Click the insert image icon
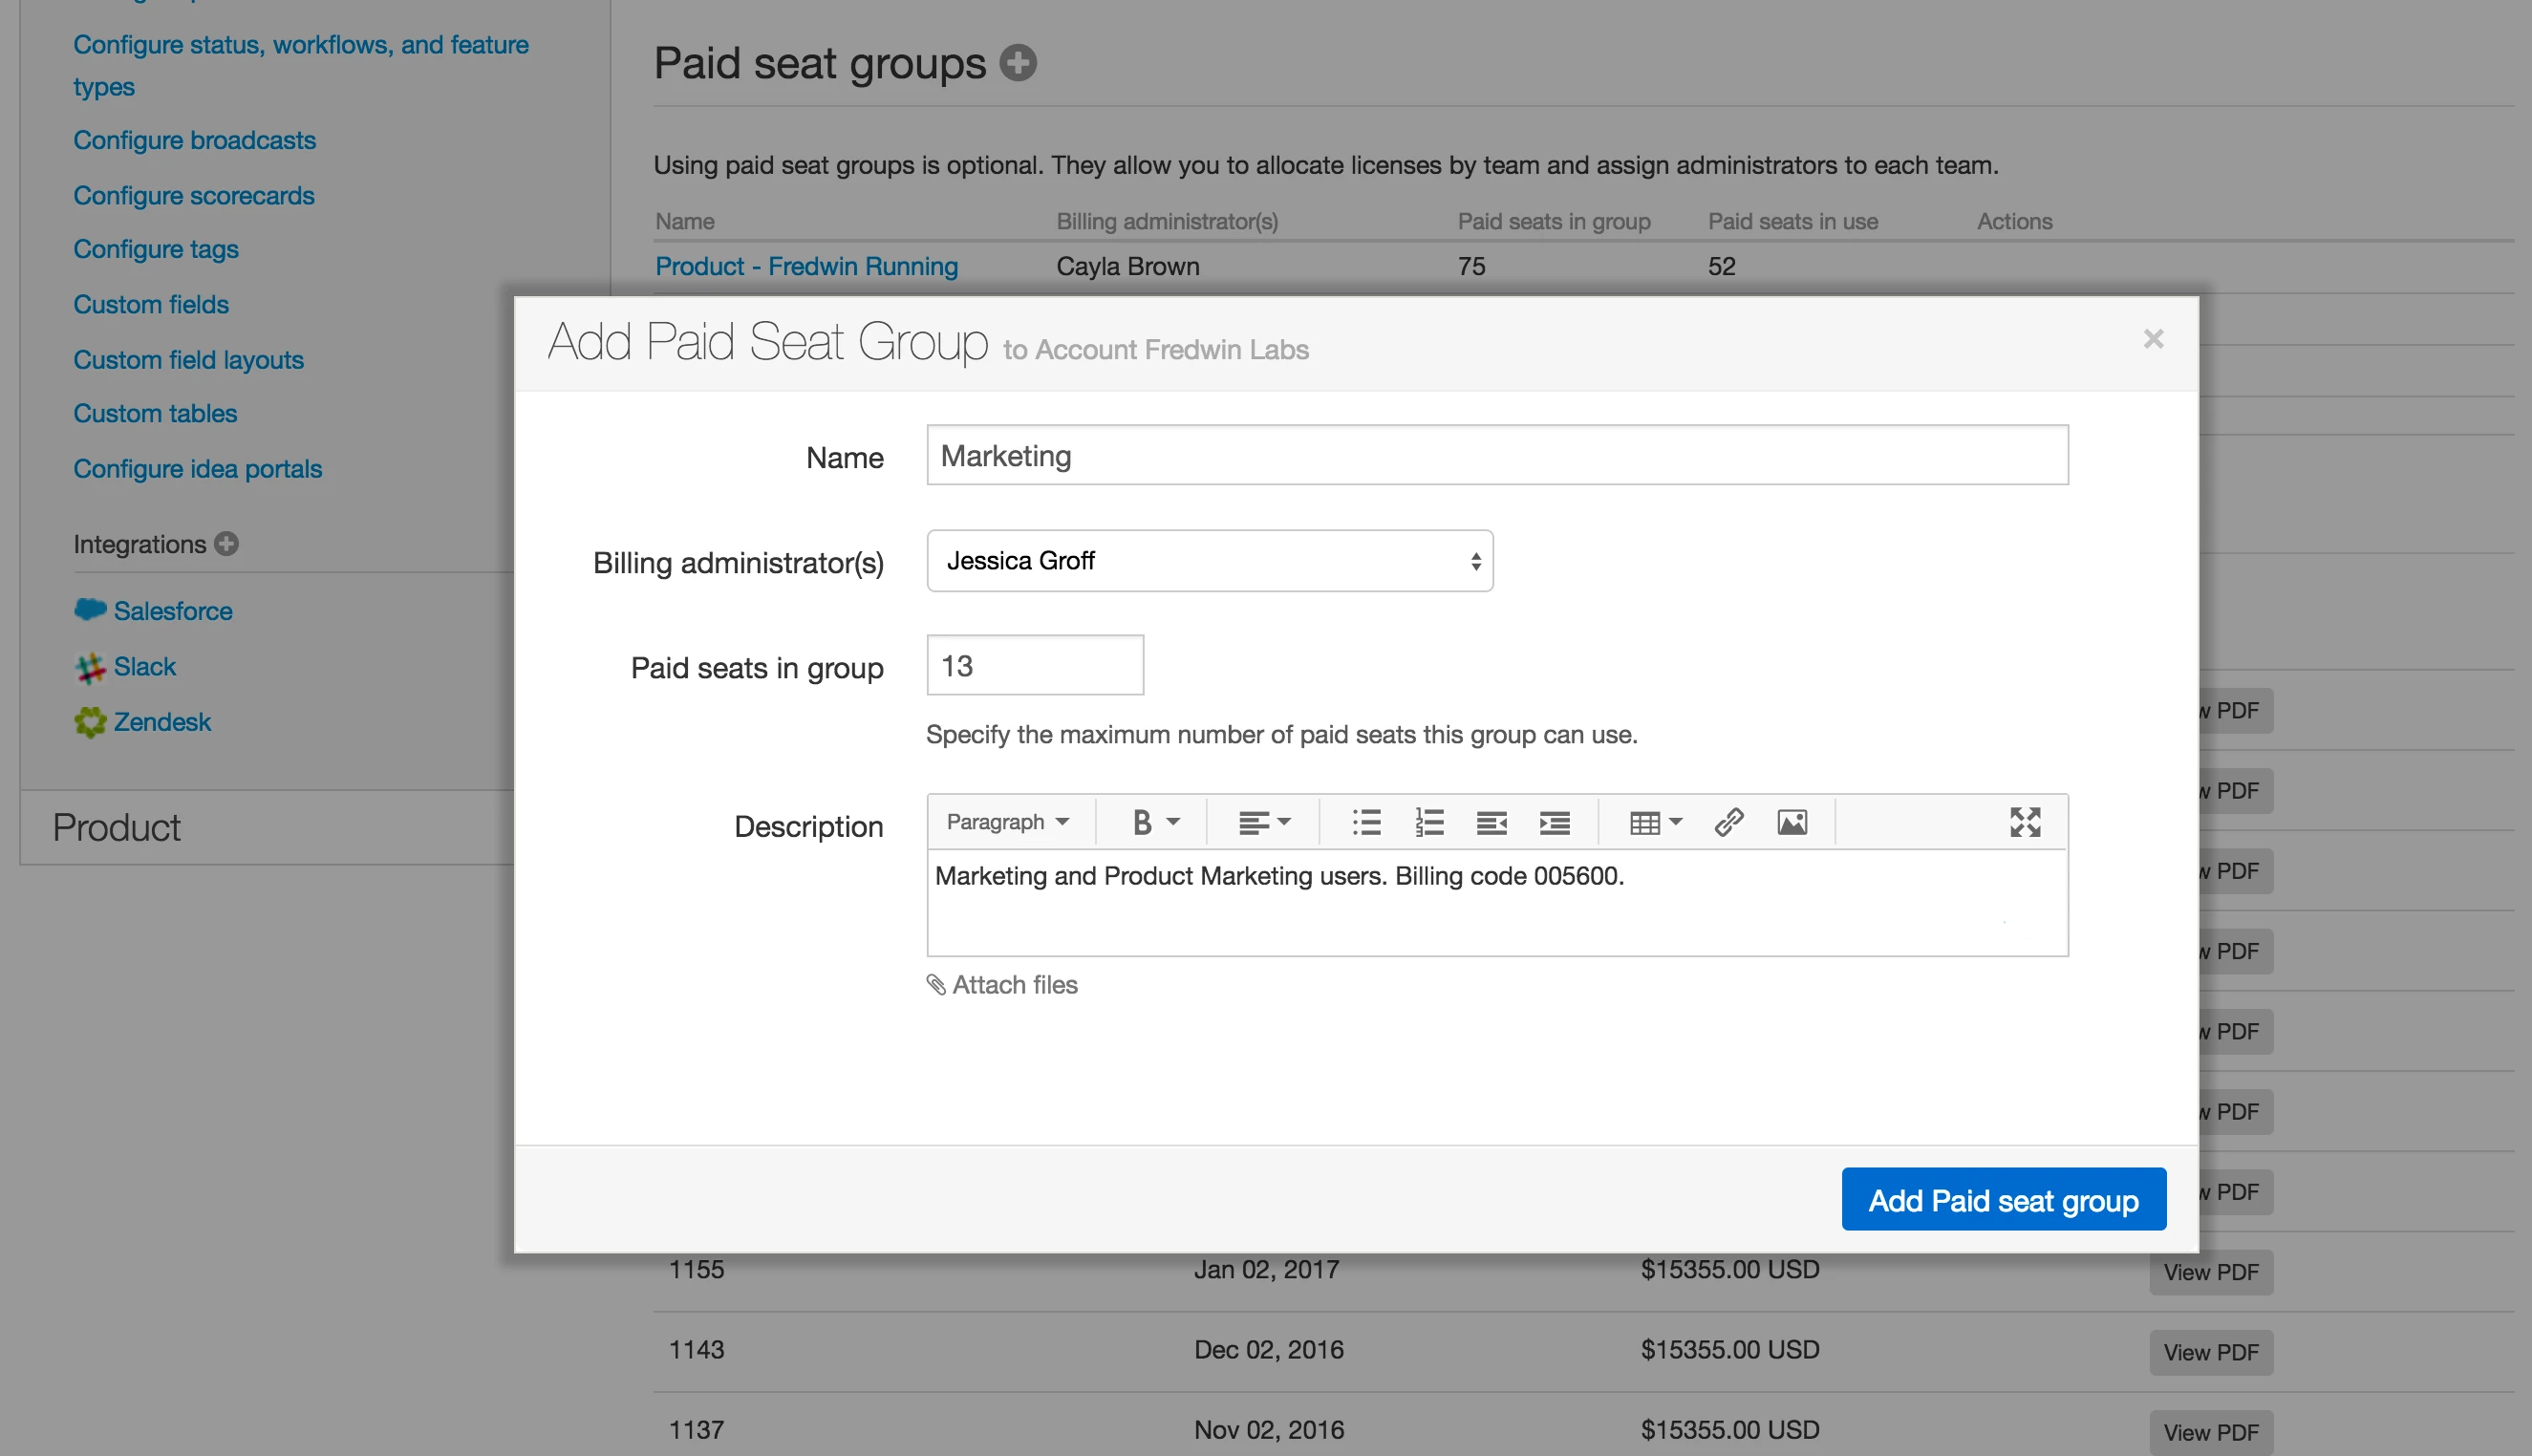Screen dimensions: 2532x1456 [x=1791, y=822]
